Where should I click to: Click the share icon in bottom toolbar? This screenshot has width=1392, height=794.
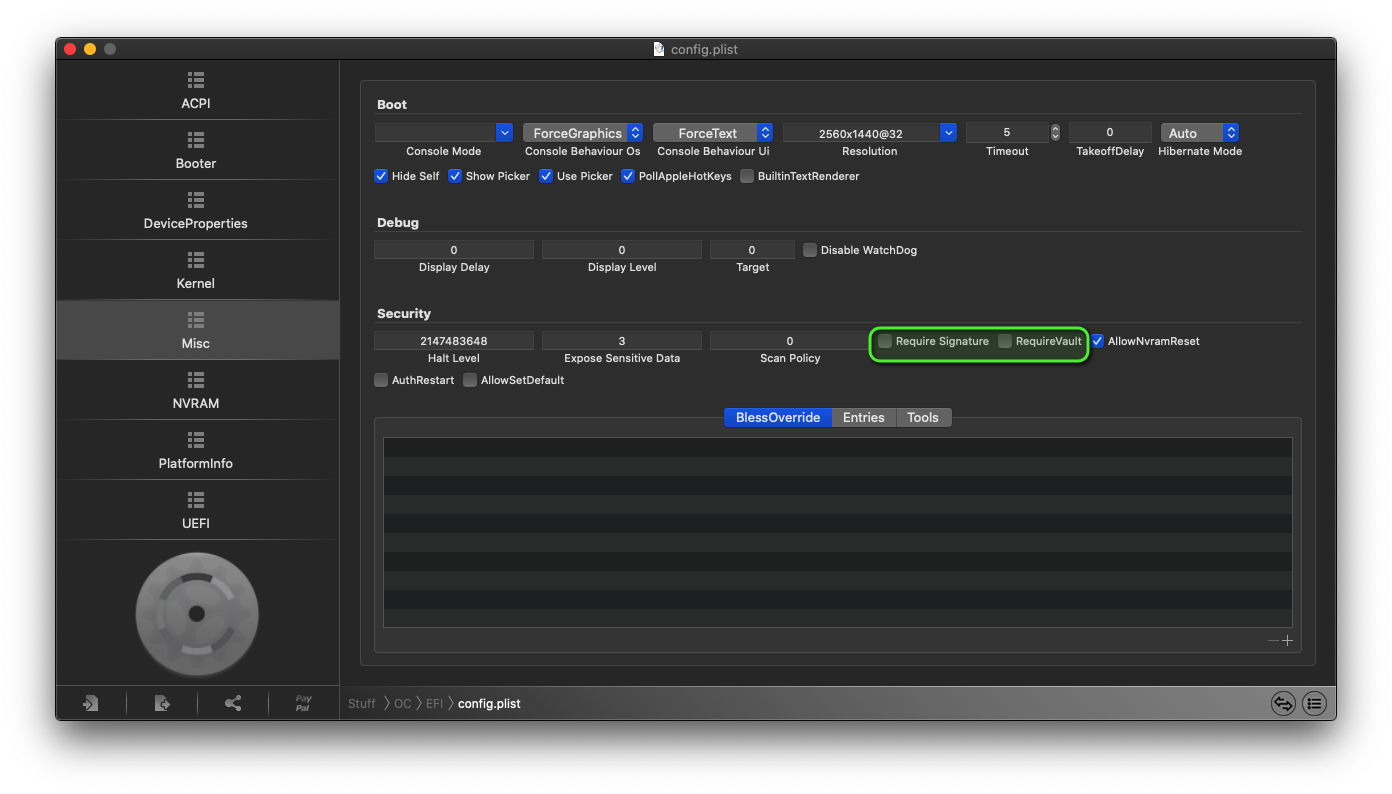click(x=233, y=704)
